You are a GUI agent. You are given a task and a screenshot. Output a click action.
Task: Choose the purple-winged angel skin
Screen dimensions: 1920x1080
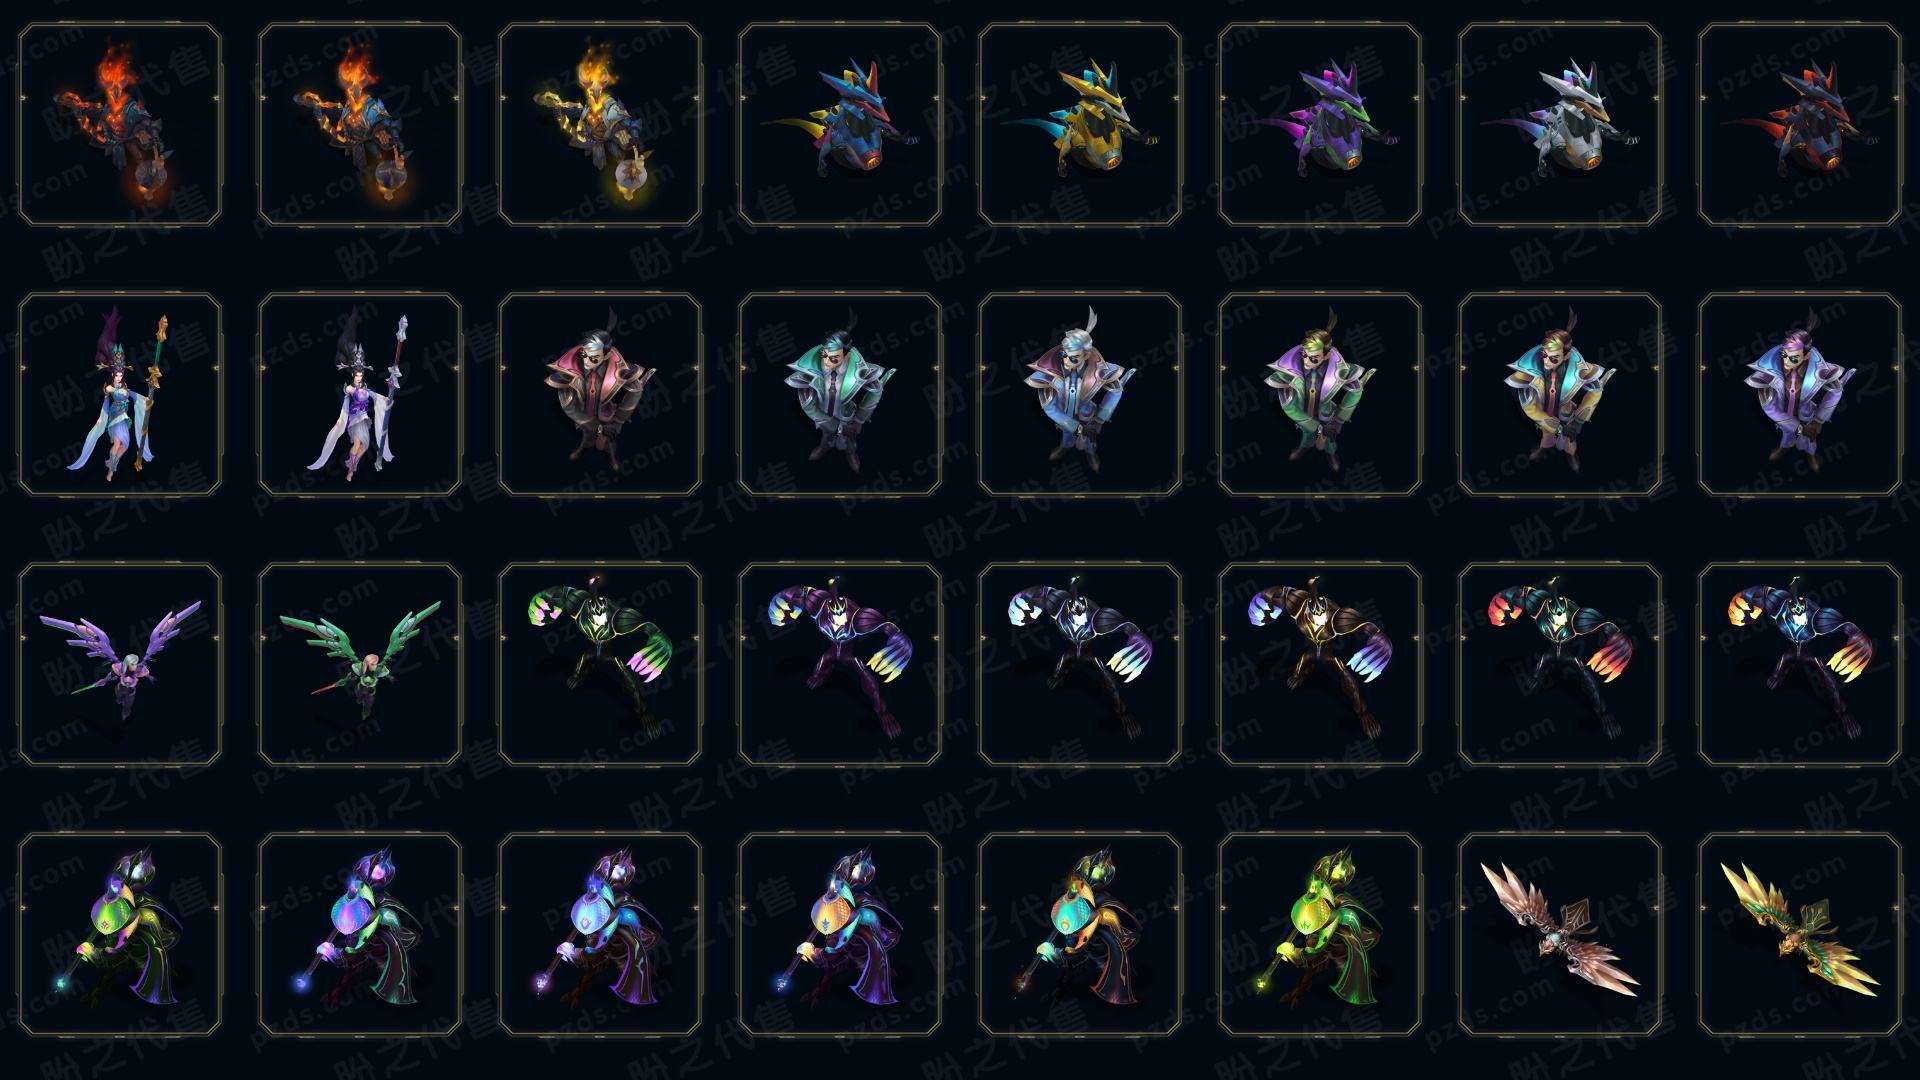coord(120,664)
